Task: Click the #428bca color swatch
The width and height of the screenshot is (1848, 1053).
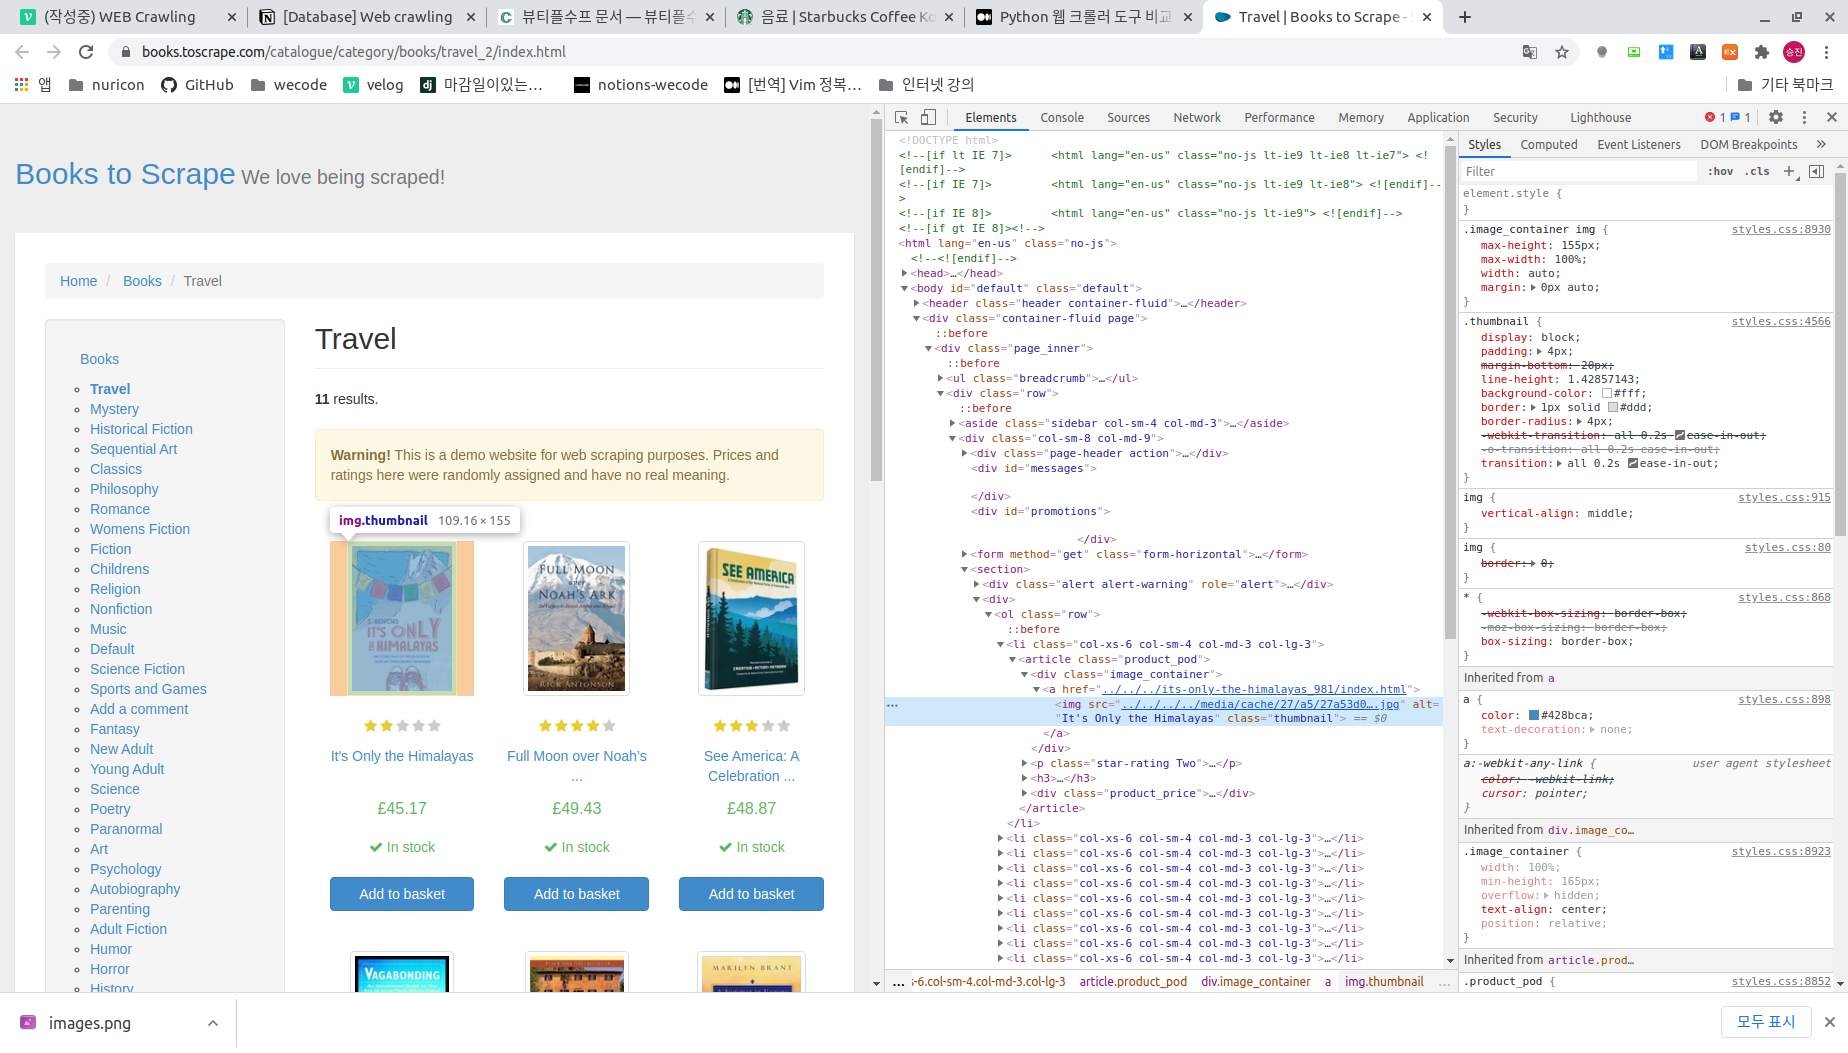Action: click(1534, 715)
